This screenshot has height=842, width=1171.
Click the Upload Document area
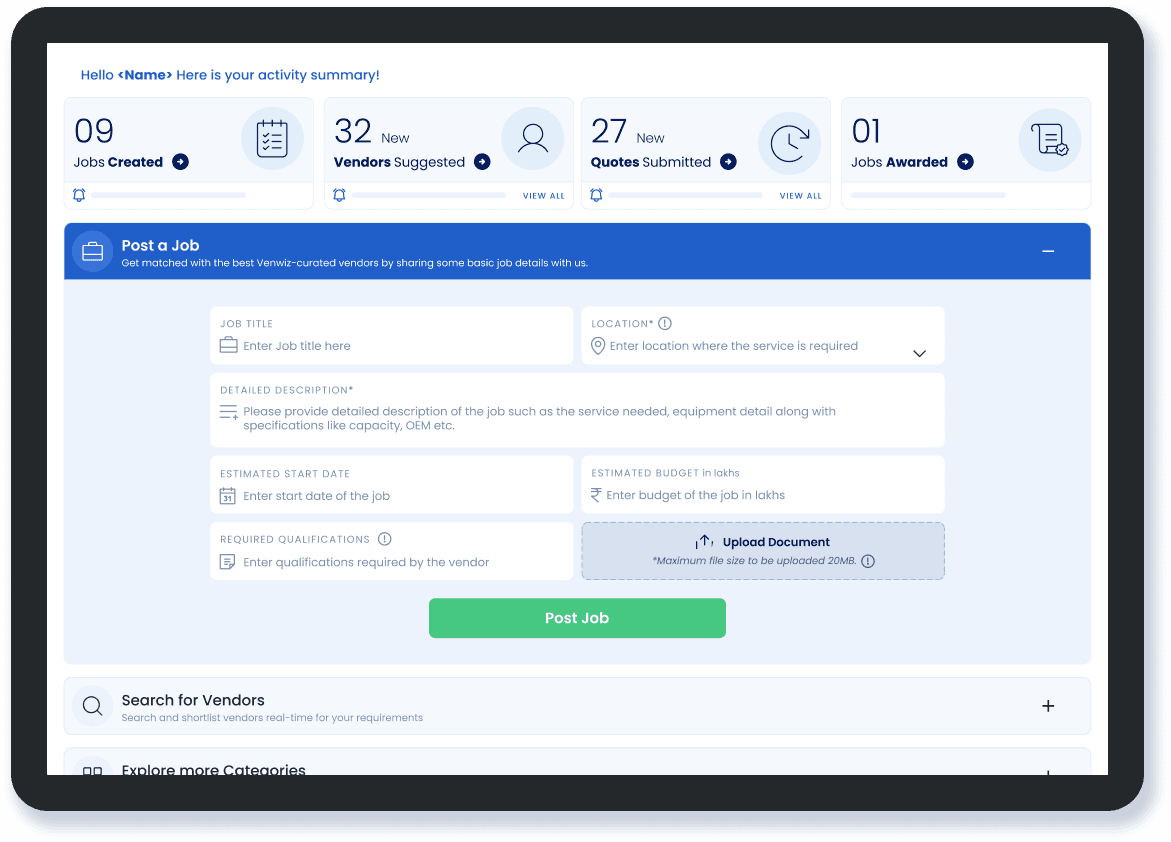click(x=763, y=551)
